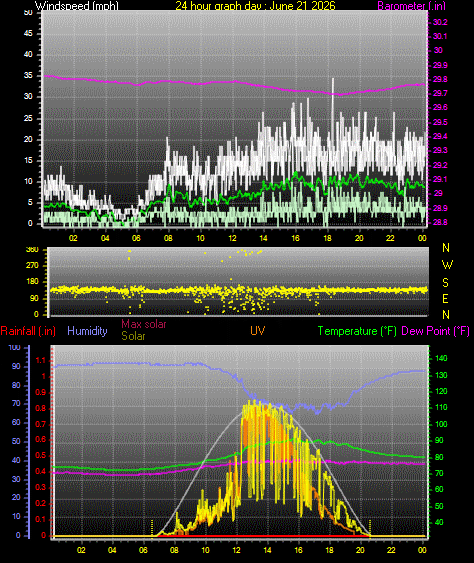Click the "0.2" rainfall axis value

[x=41, y=503]
